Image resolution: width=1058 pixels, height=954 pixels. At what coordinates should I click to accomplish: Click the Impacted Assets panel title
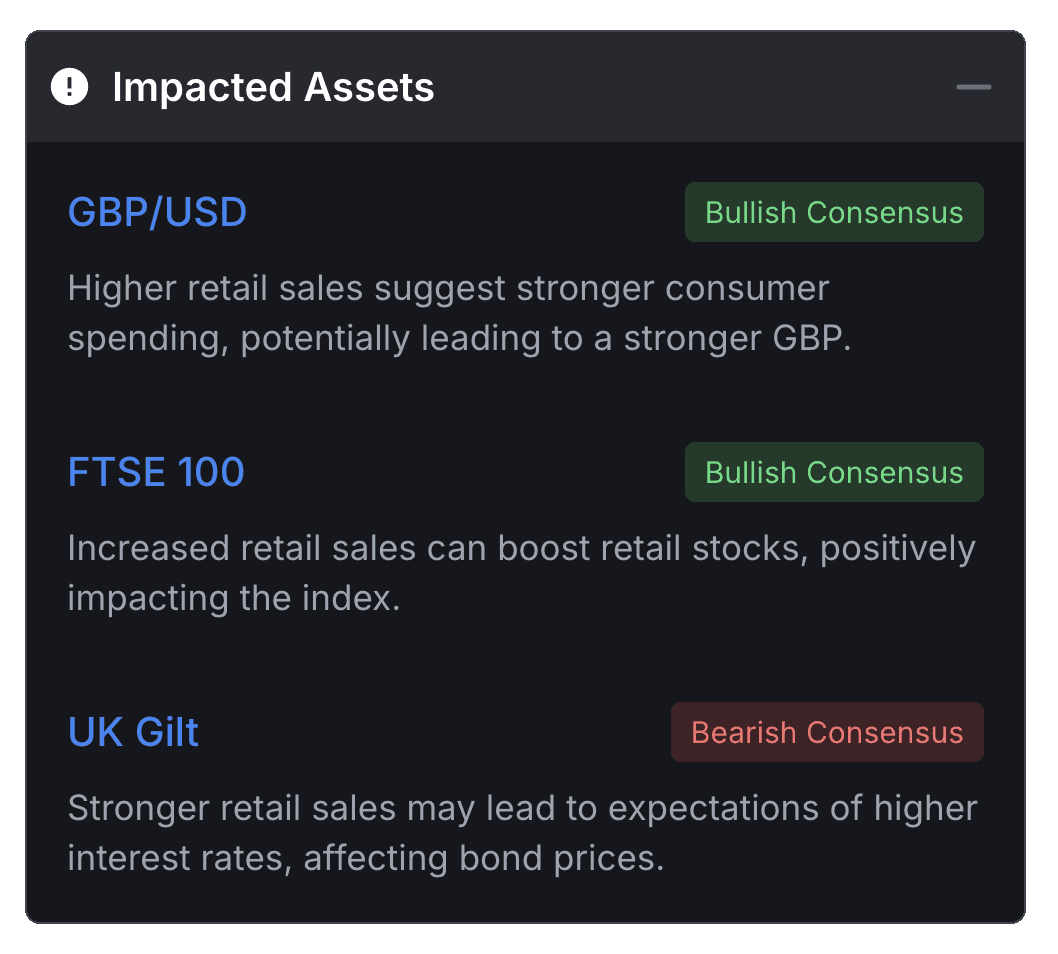(273, 88)
